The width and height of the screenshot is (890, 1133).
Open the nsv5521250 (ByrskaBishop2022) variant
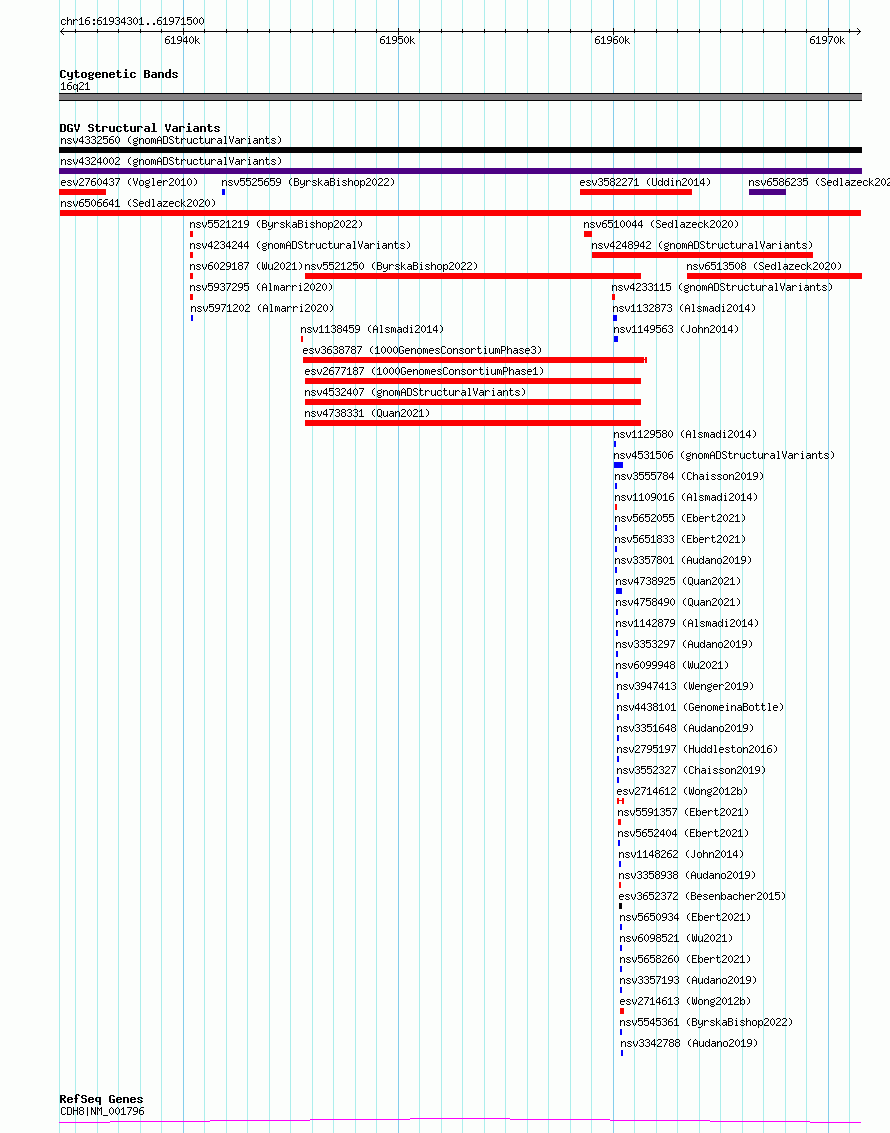pos(391,266)
